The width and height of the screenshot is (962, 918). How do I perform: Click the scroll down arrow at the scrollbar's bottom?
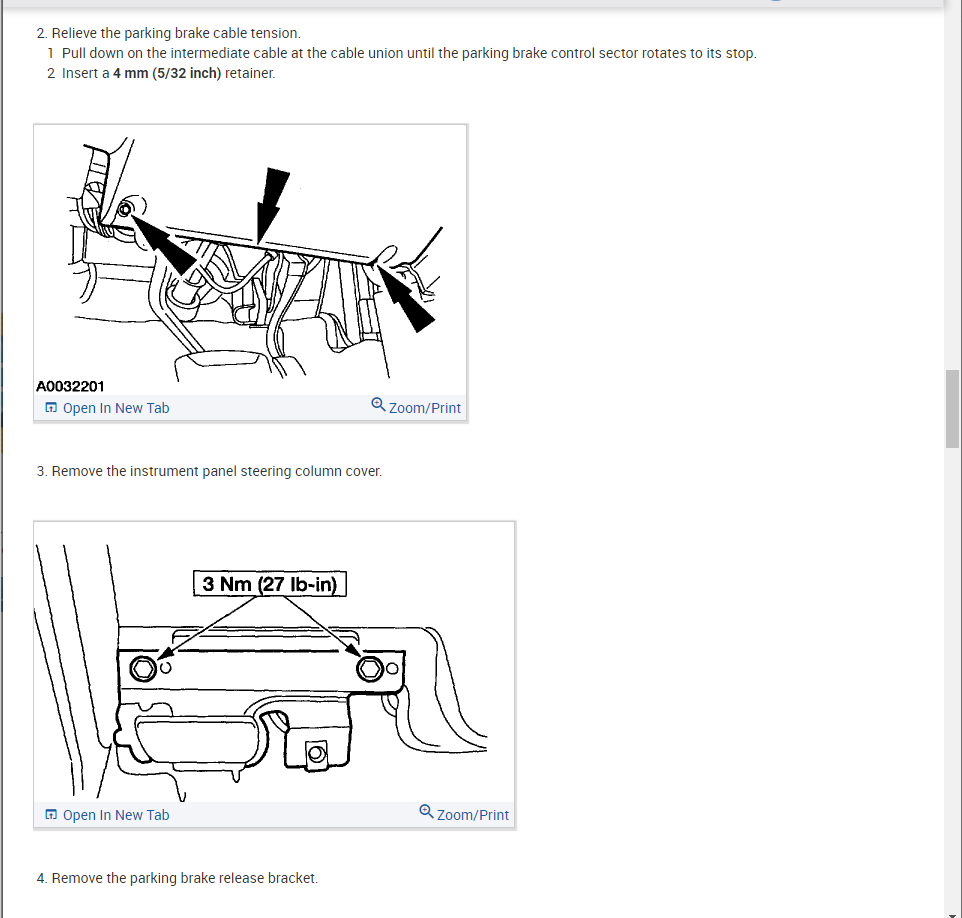click(952, 913)
